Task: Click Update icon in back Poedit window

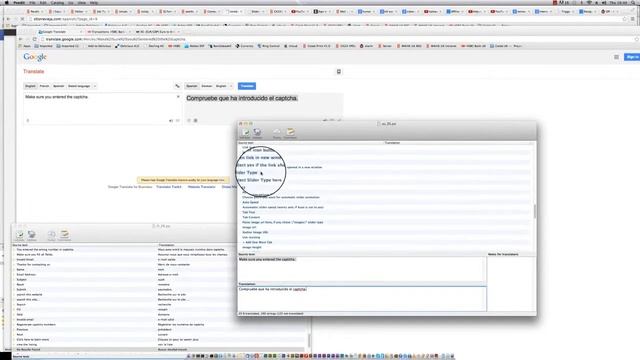Action: (x=31, y=235)
